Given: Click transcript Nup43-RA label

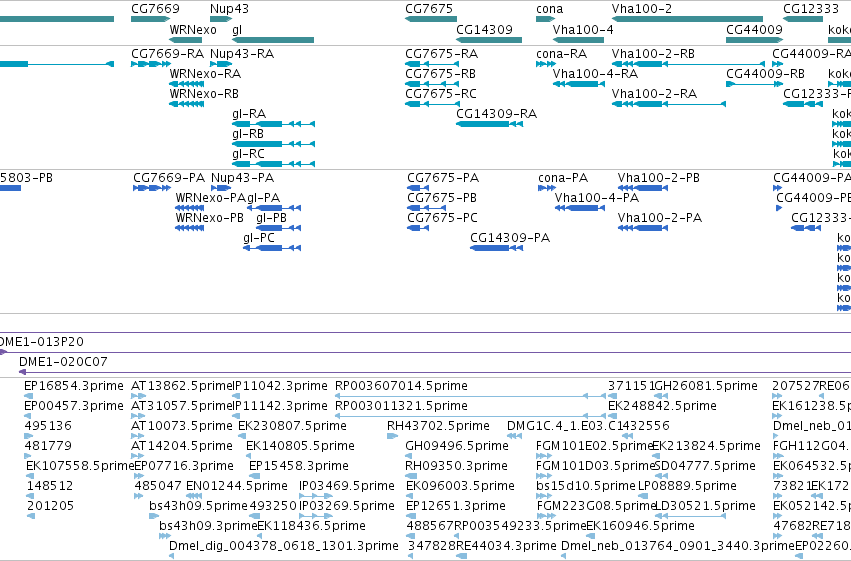Looking at the screenshot, I should (242, 54).
